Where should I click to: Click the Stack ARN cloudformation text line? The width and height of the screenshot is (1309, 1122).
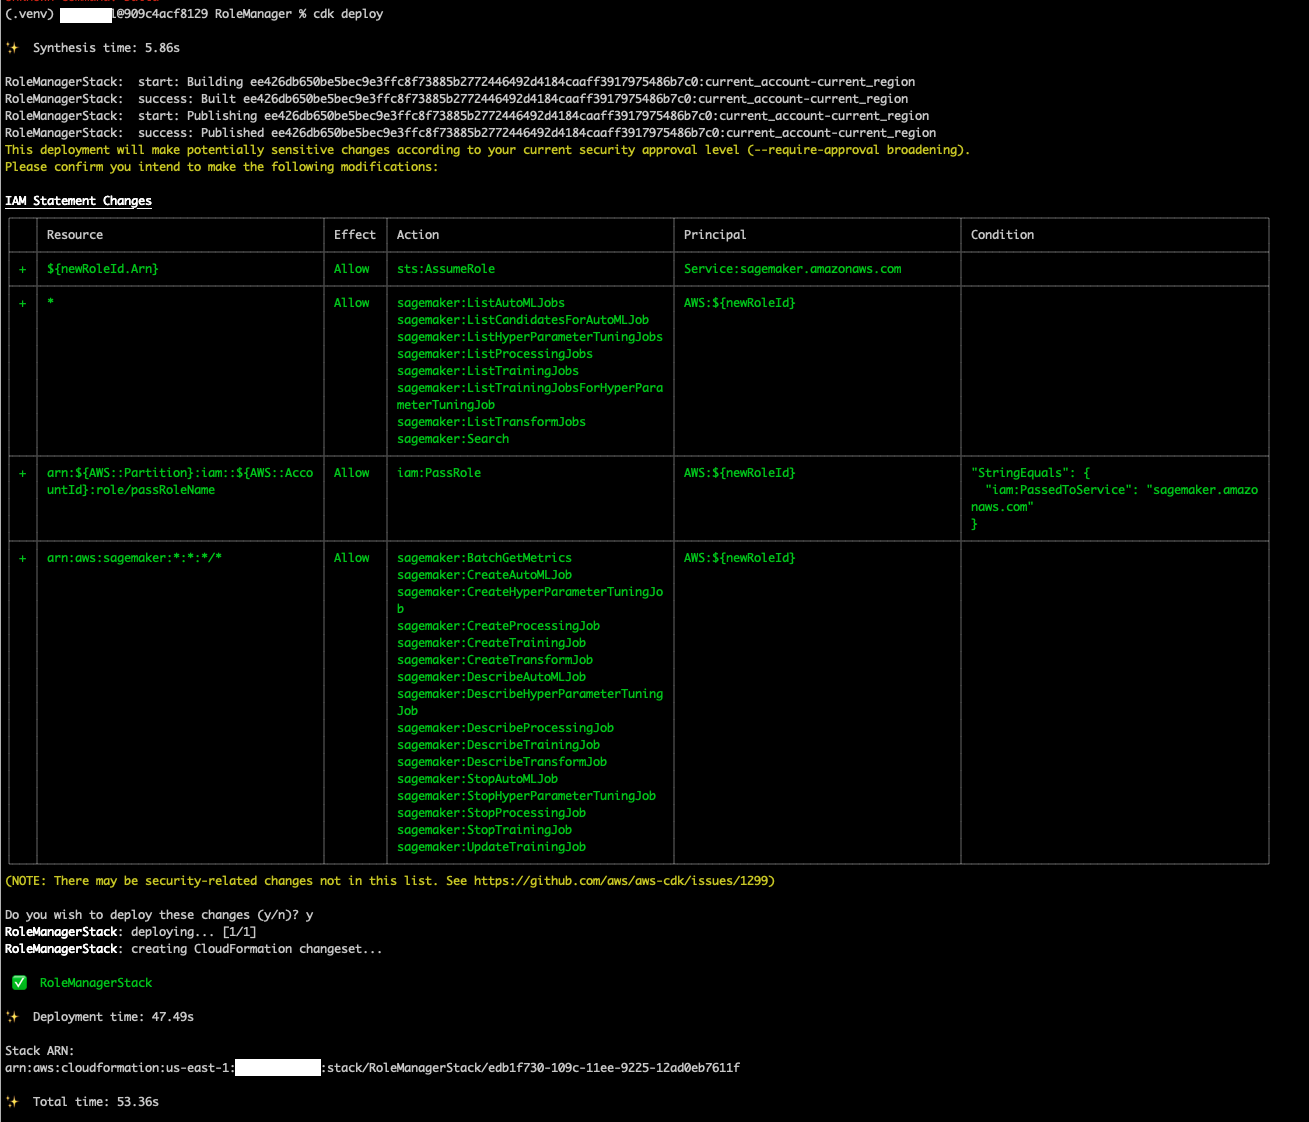373,1068
